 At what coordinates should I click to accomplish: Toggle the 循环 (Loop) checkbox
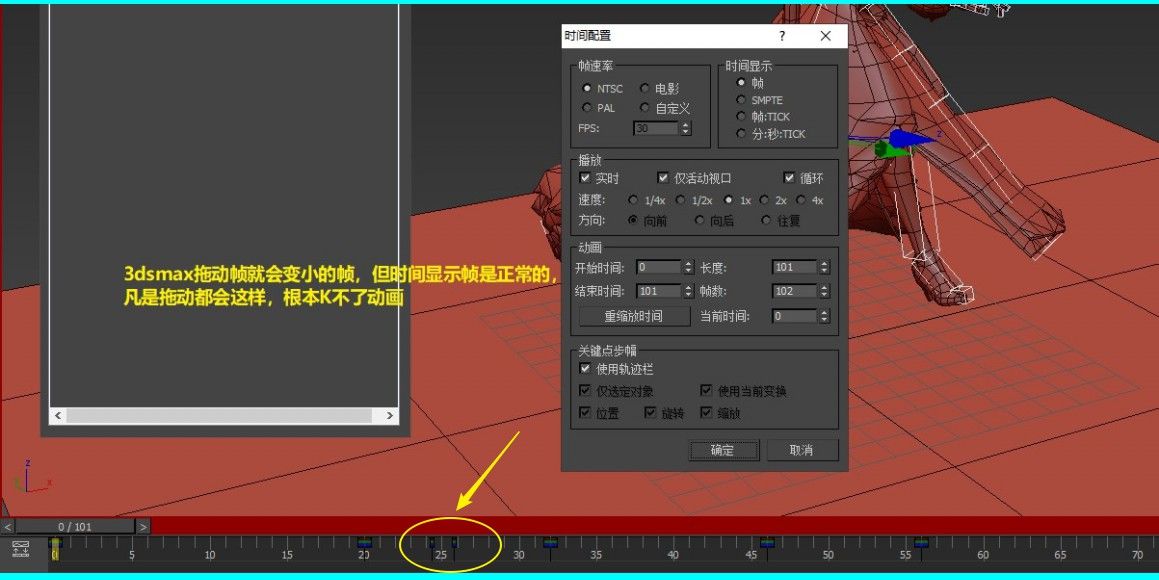[x=789, y=178]
